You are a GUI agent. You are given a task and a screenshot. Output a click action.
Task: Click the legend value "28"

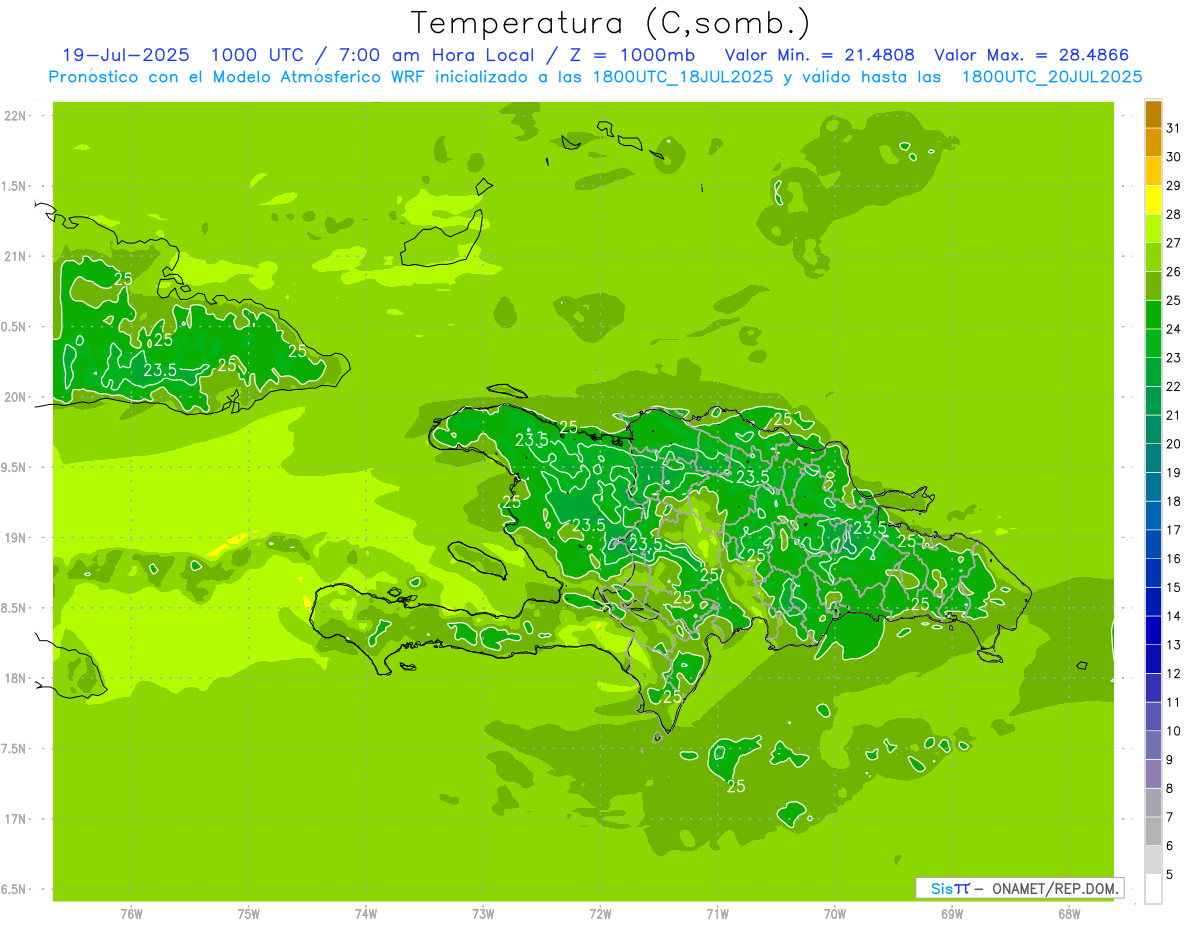pyautogui.click(x=1174, y=214)
